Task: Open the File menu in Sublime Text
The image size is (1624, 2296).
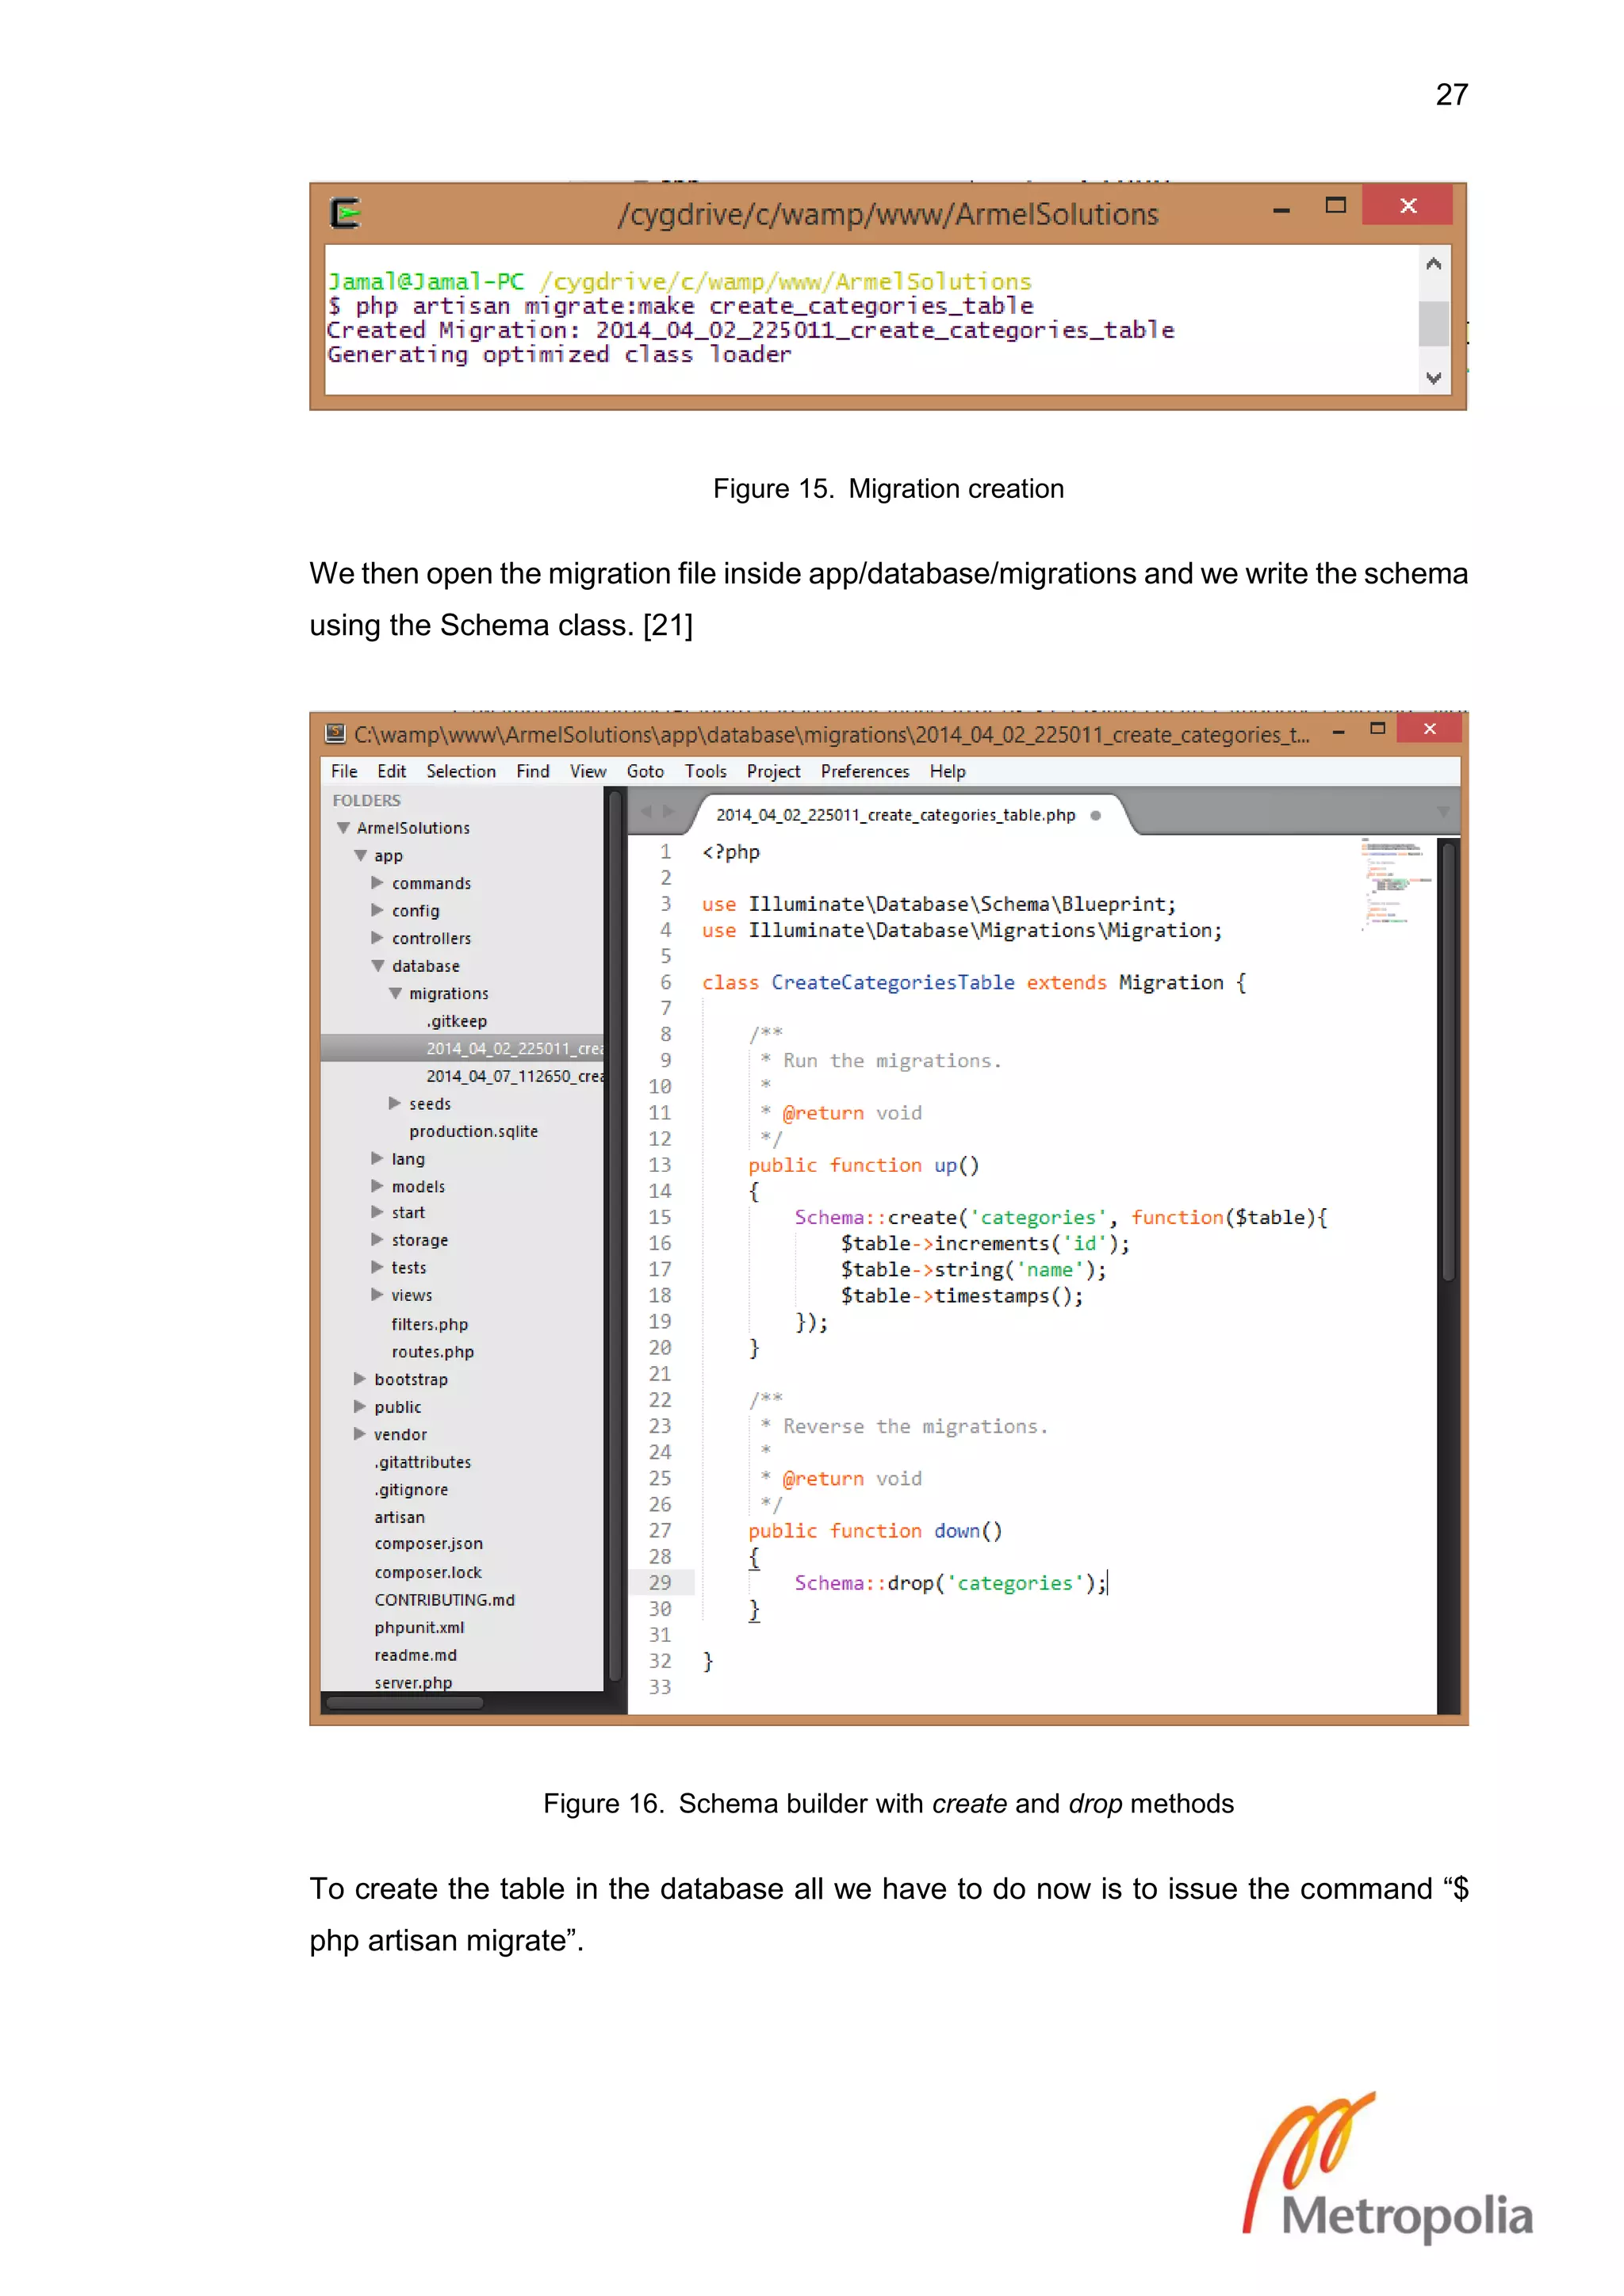Action: point(344,771)
